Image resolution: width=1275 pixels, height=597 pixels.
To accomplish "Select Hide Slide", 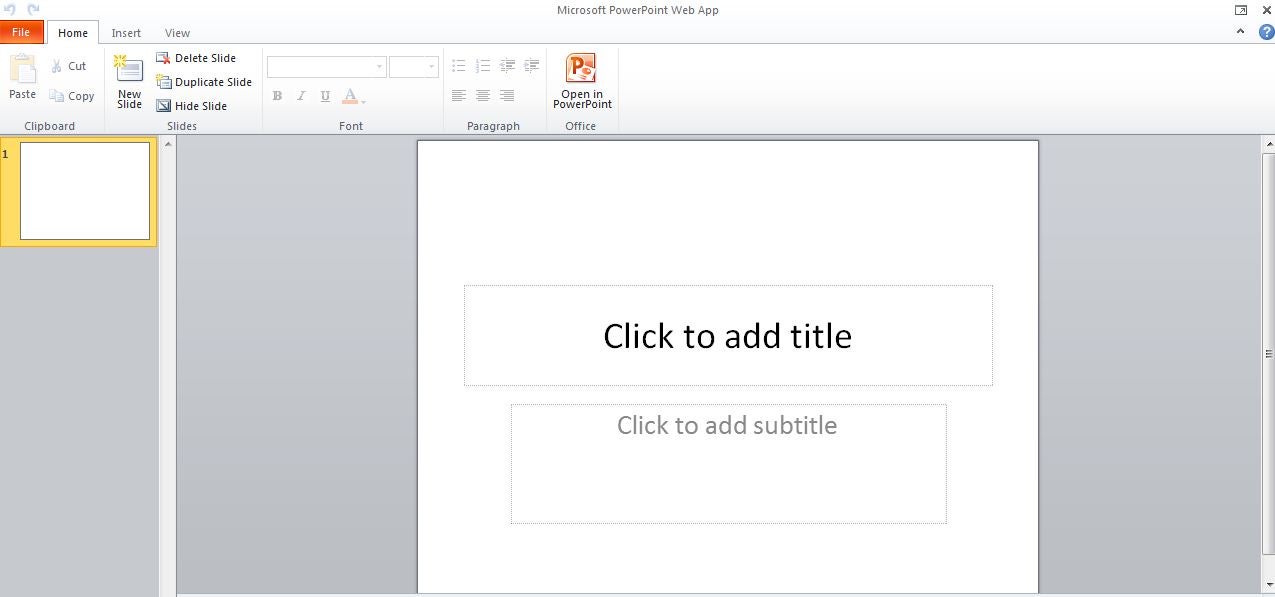I will (x=192, y=106).
